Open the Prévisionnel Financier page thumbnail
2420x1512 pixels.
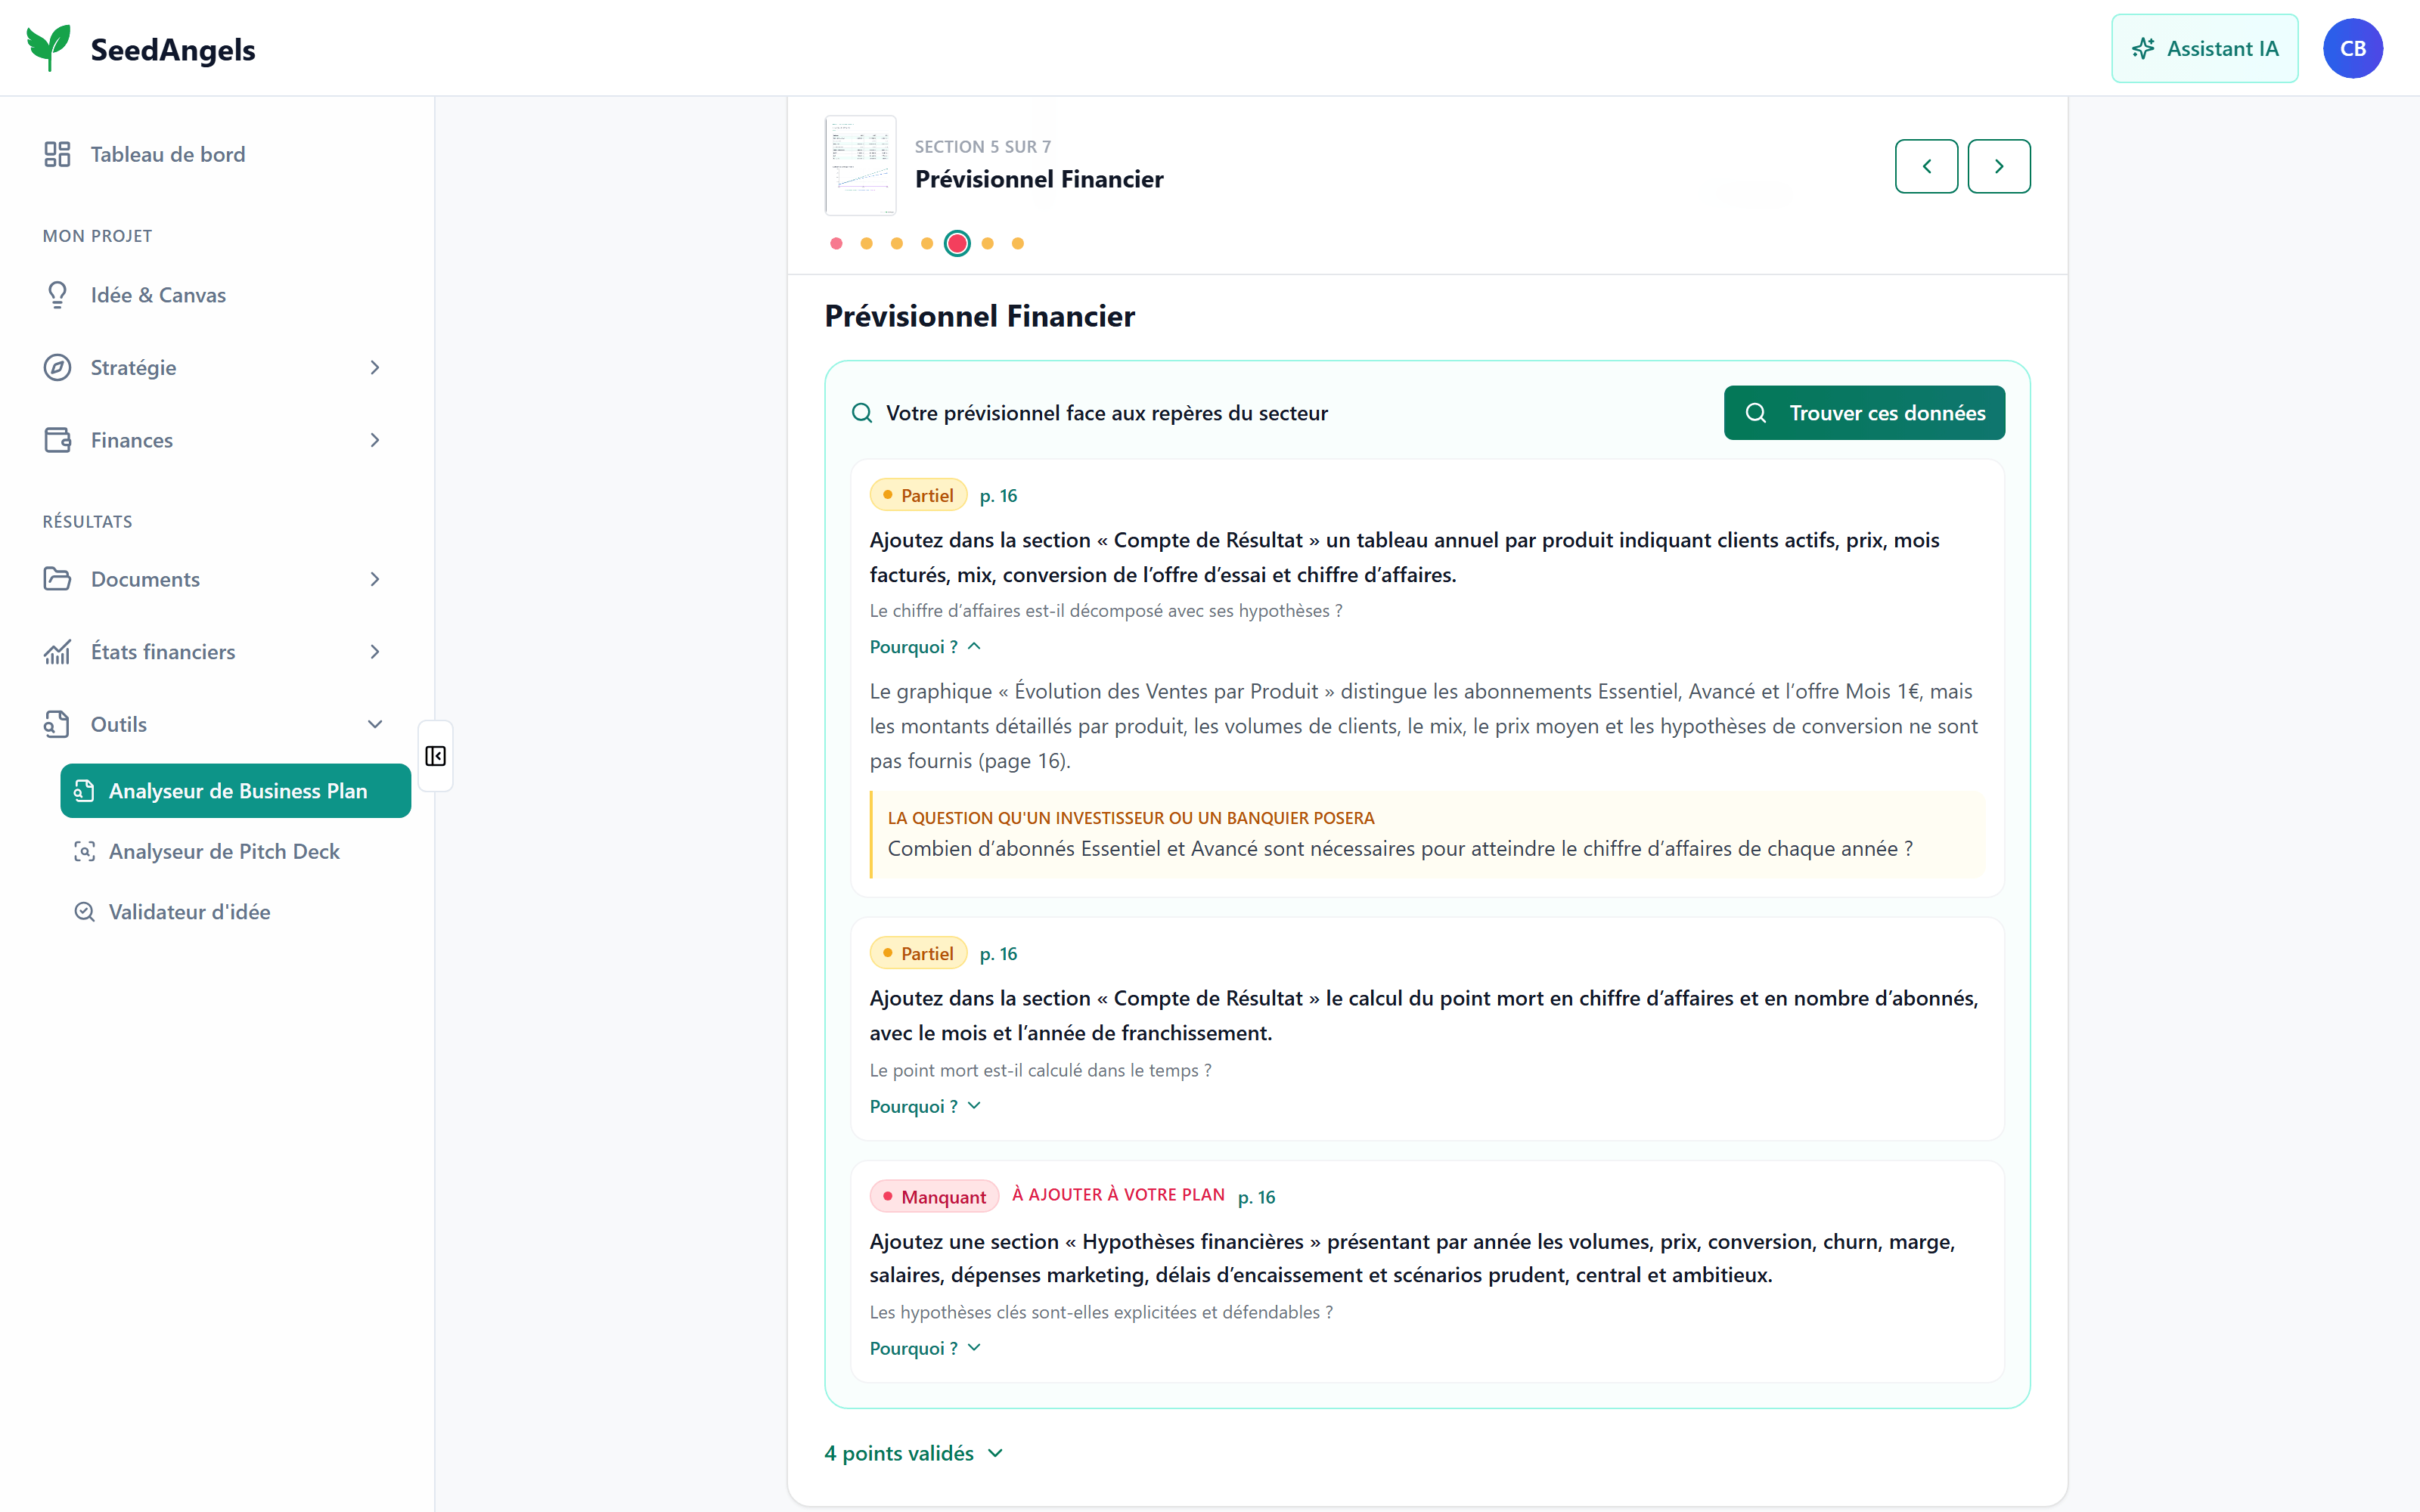860,165
